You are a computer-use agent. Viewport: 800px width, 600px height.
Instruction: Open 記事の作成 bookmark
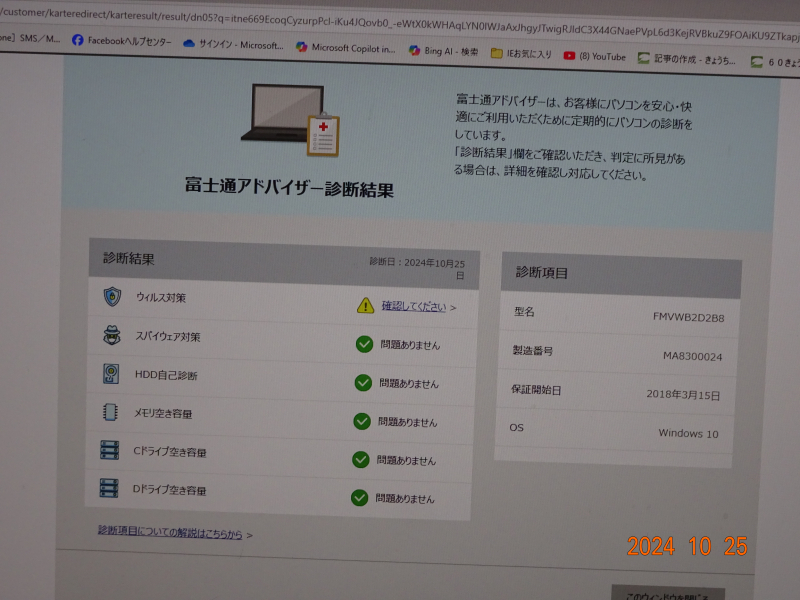[687, 59]
